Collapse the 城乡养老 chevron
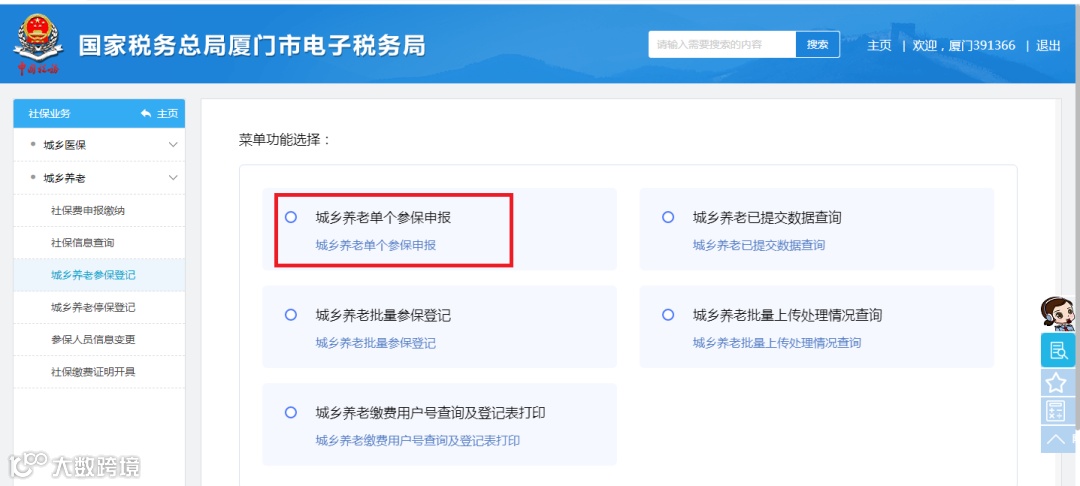1080x486 pixels. (173, 178)
